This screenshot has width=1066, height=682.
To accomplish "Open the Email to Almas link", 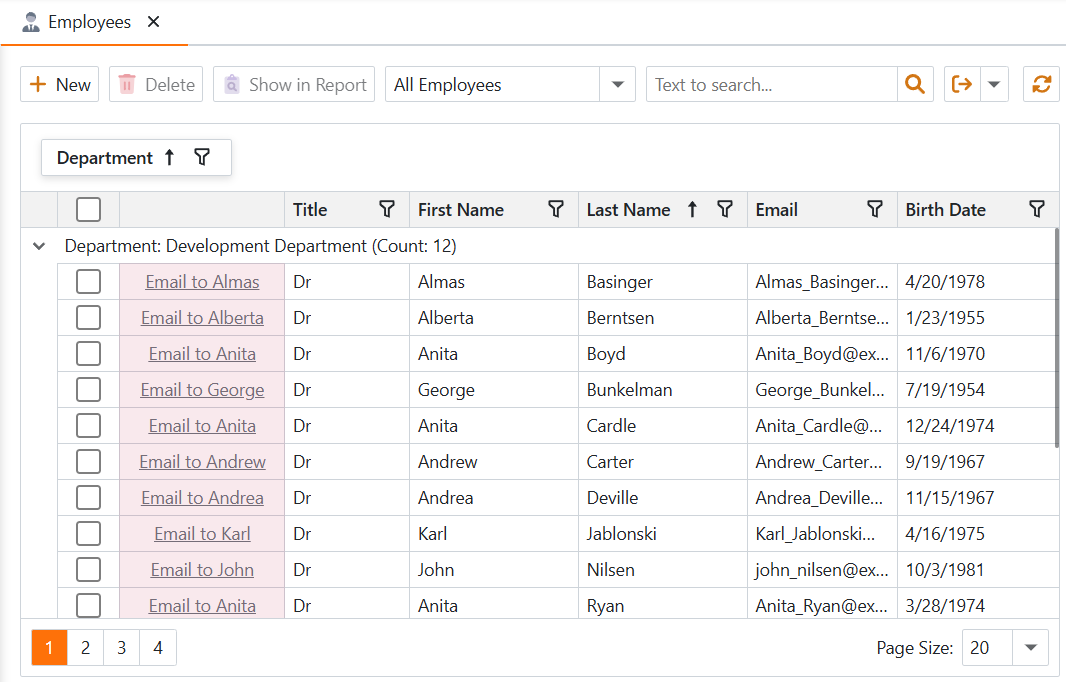I will tap(202, 282).
